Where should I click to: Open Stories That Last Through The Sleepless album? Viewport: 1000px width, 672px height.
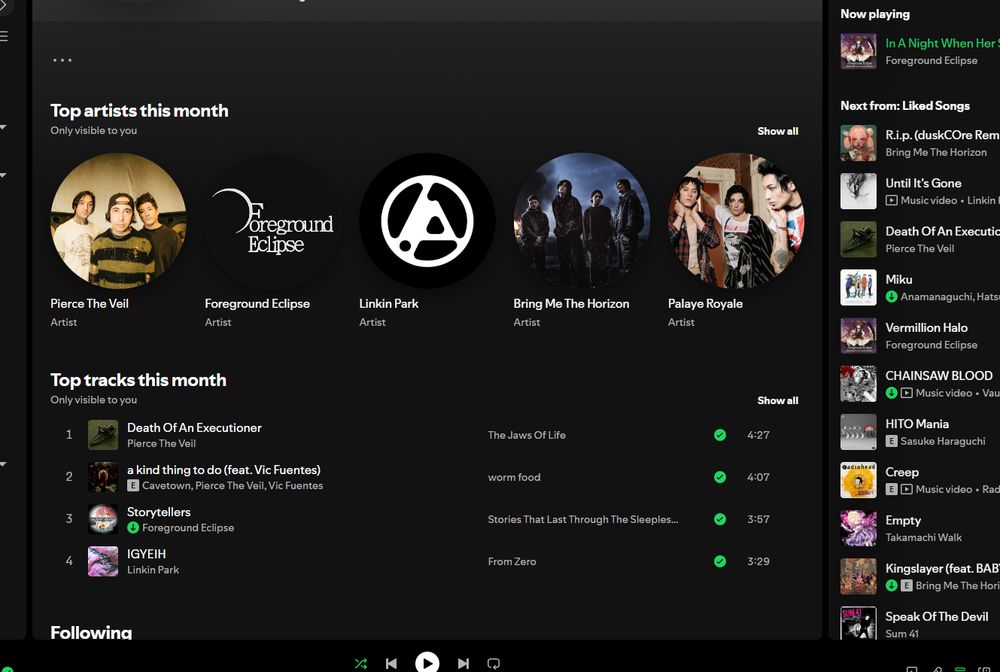pyautogui.click(x=583, y=519)
